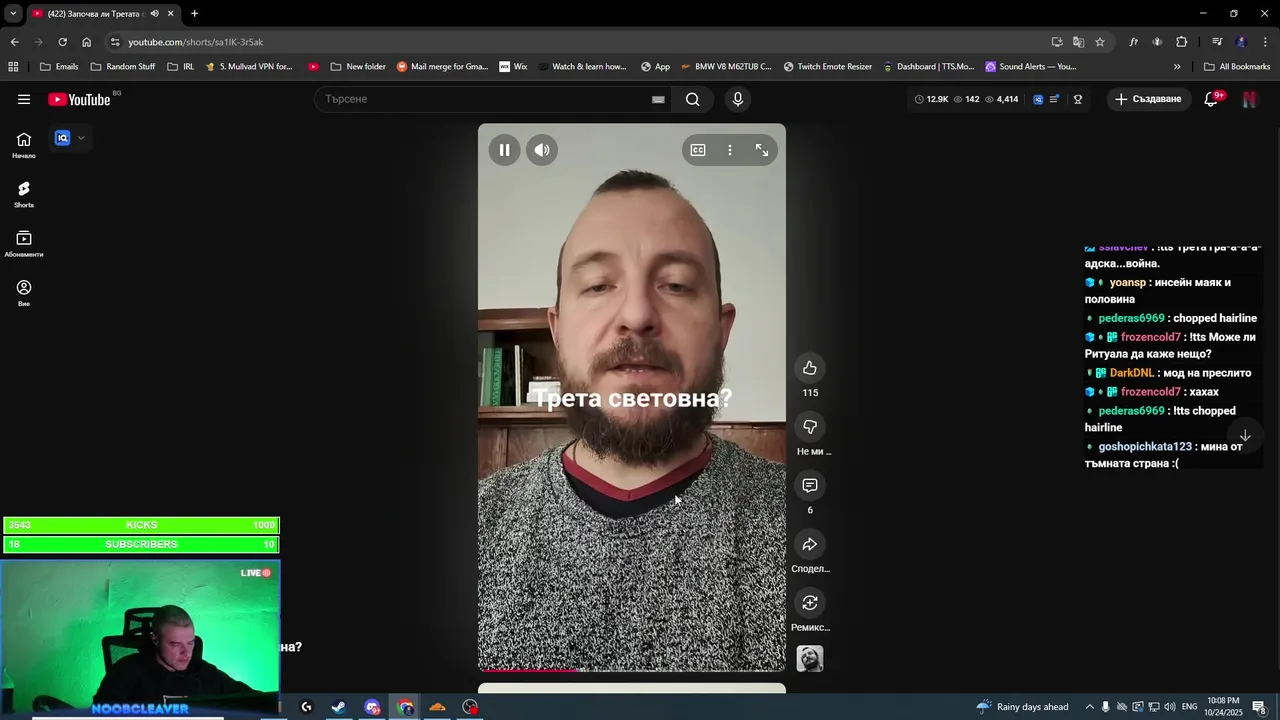Open the notifications bell 9+
Image resolution: width=1280 pixels, height=720 pixels.
pos(1212,99)
